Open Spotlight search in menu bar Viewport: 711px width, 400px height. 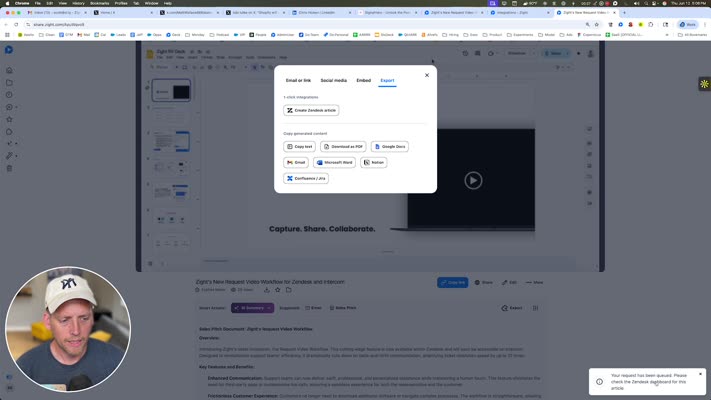646,3
